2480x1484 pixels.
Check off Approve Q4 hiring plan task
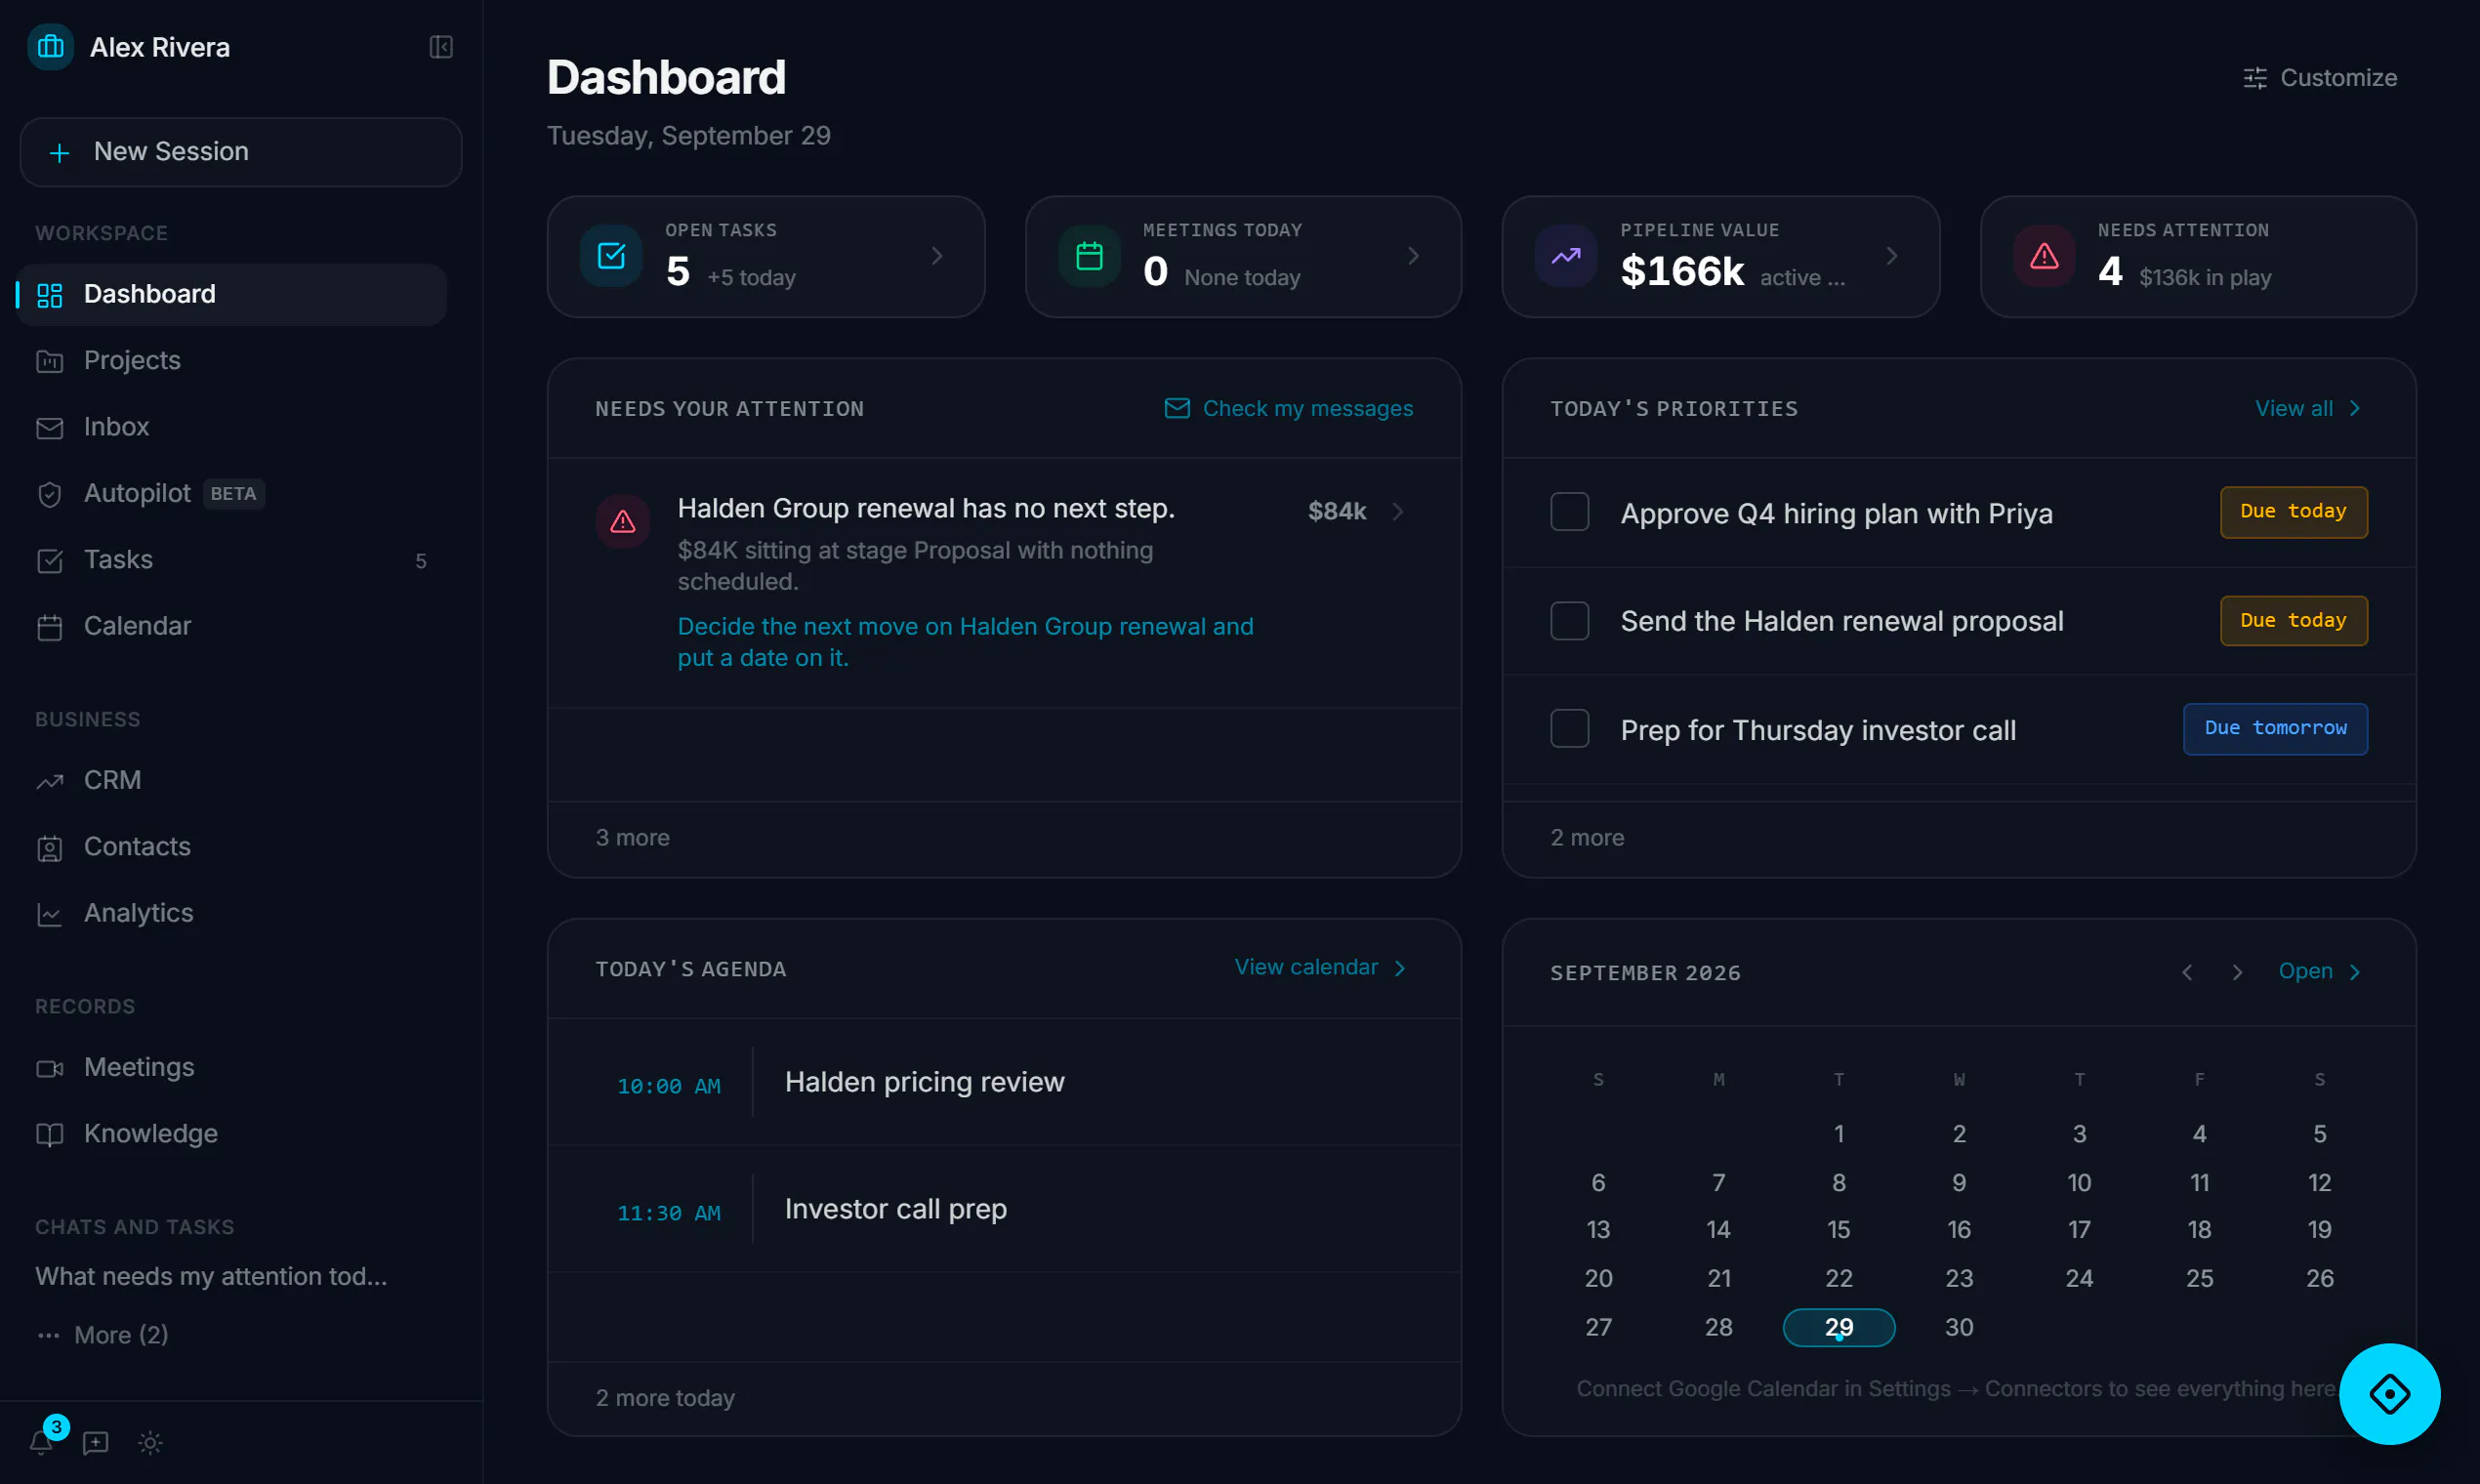(x=1569, y=512)
